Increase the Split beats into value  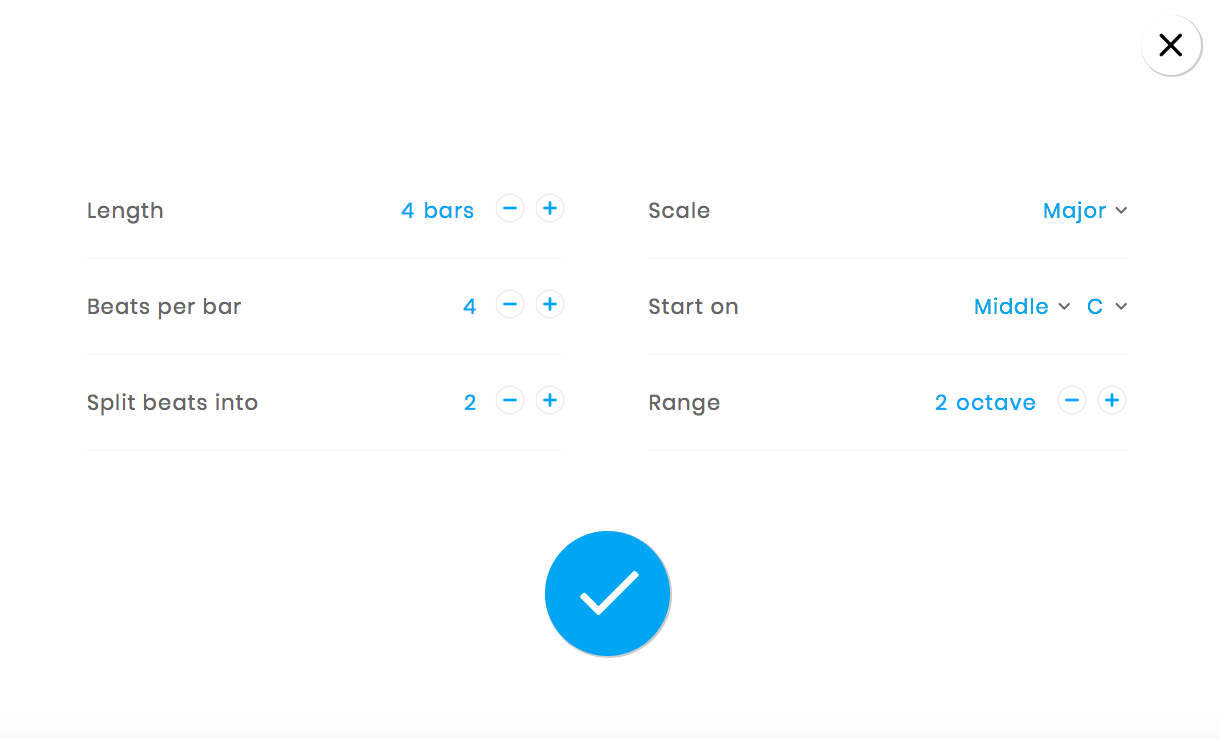(x=549, y=400)
